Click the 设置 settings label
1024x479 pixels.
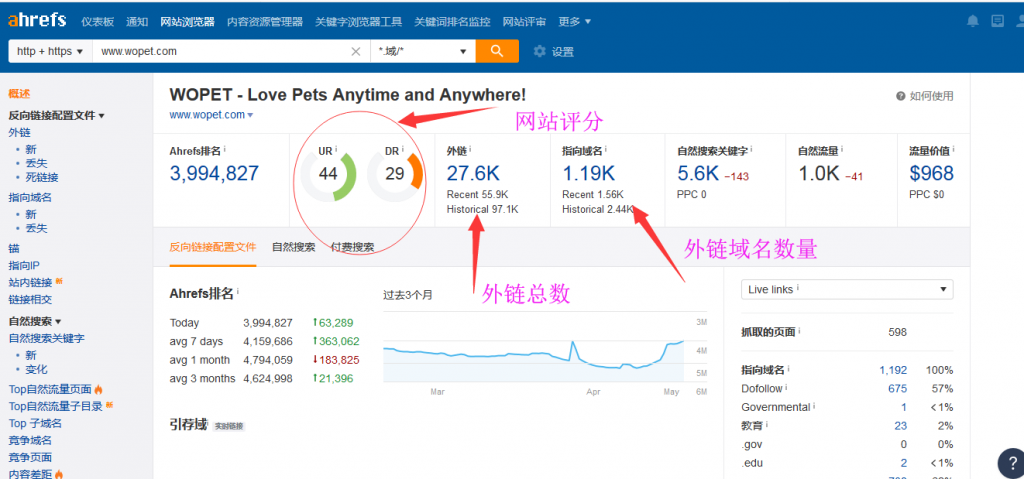pos(562,52)
